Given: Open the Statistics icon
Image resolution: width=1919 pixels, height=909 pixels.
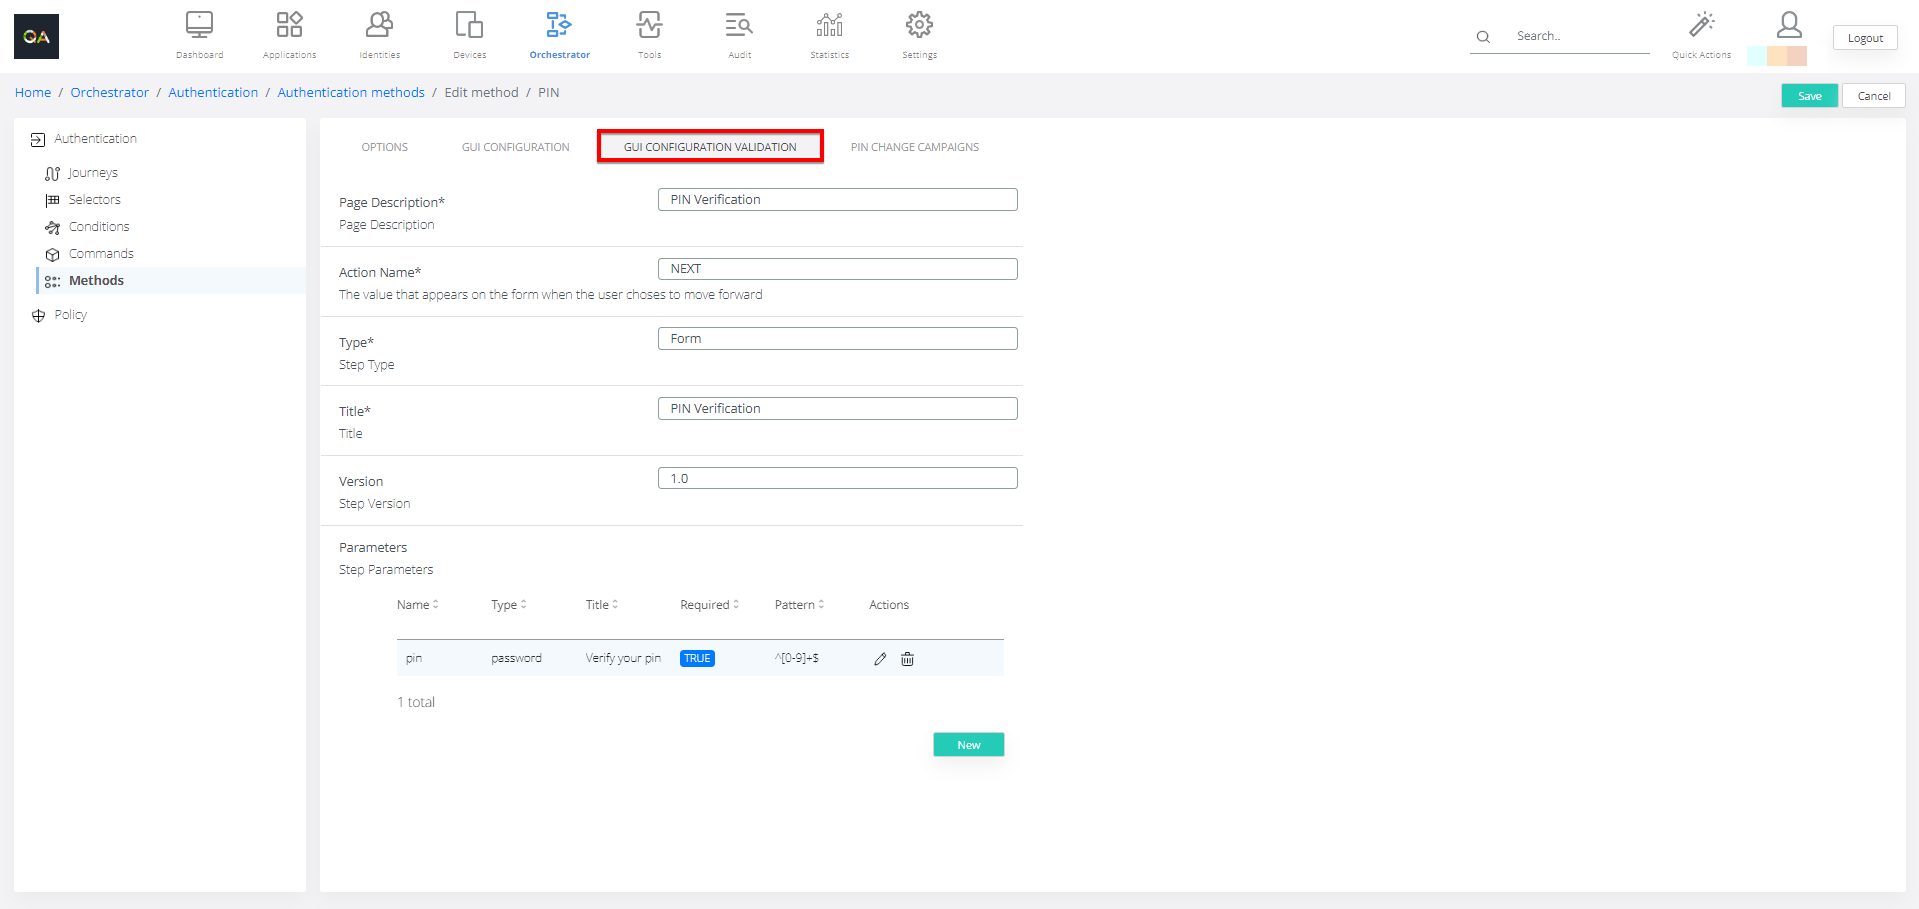Looking at the screenshot, I should pos(829,25).
